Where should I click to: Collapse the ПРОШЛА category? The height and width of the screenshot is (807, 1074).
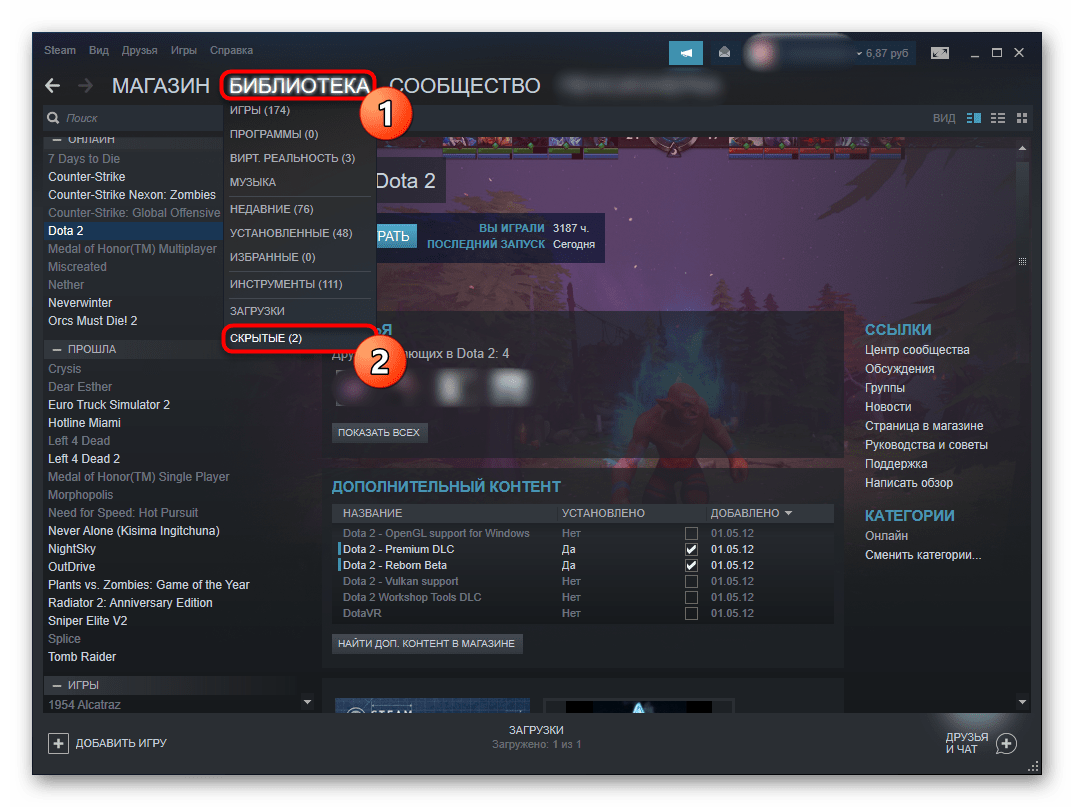click(57, 349)
